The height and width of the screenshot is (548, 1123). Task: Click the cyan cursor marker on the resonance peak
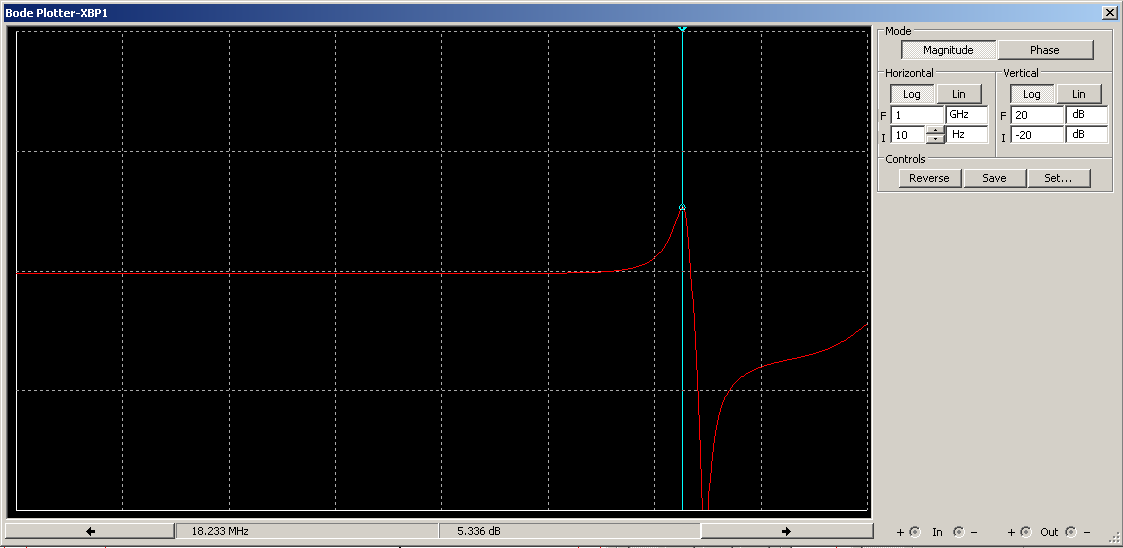683,208
